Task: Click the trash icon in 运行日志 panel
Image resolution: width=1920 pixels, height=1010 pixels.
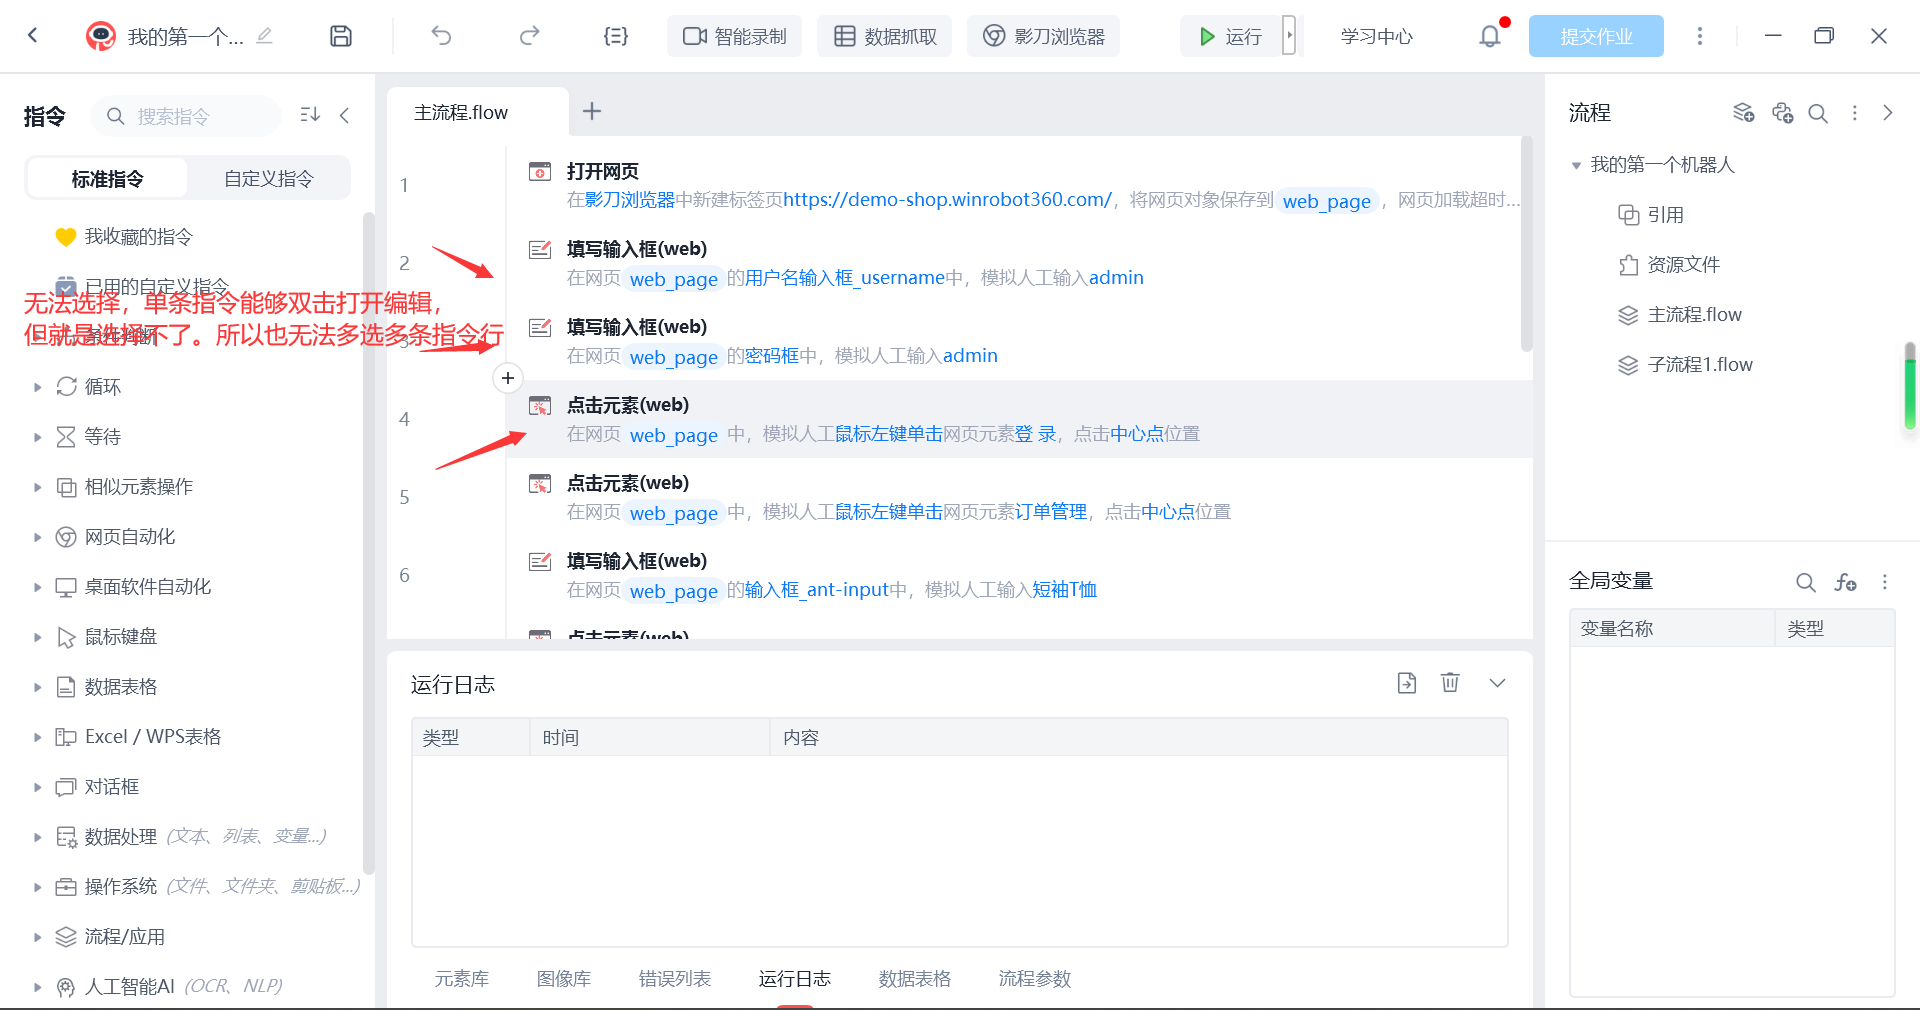Action: [1449, 683]
